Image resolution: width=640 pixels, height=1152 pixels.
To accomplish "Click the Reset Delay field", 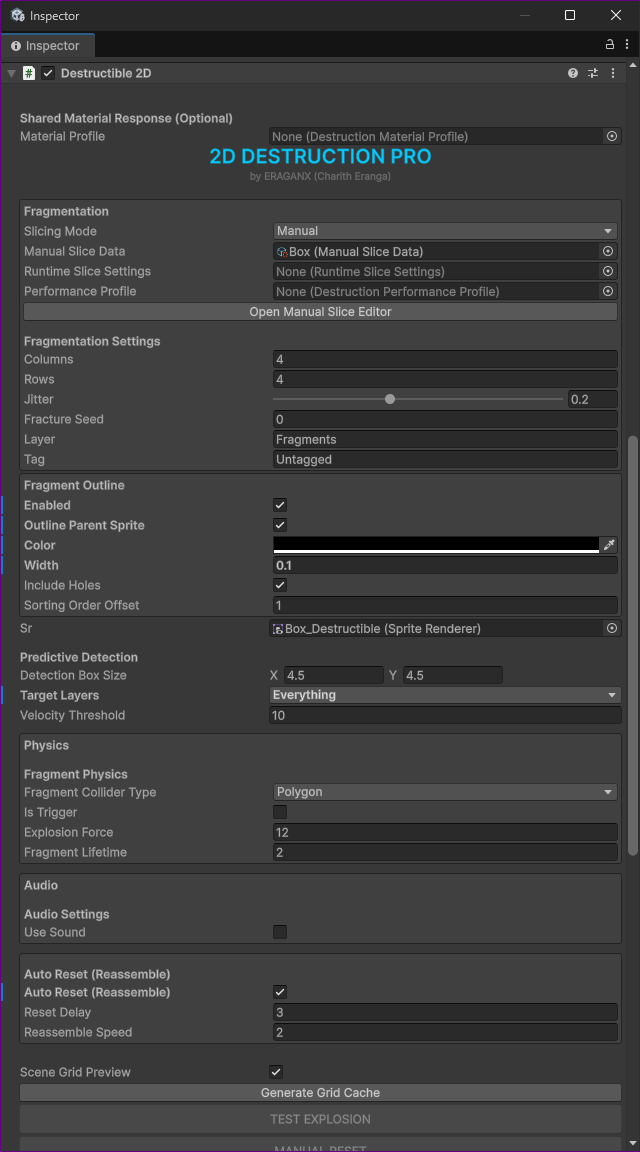I will pyautogui.click(x=445, y=1012).
